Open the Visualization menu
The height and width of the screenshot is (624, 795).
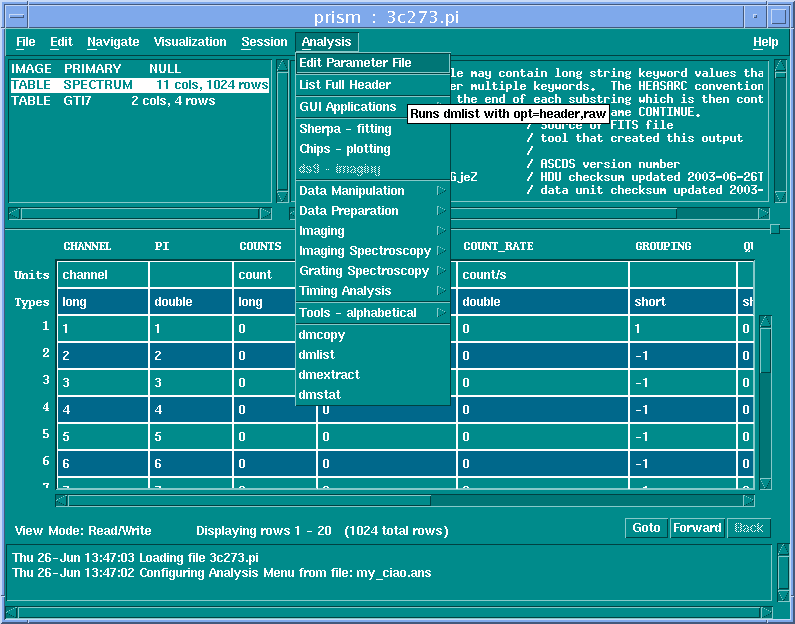(190, 42)
